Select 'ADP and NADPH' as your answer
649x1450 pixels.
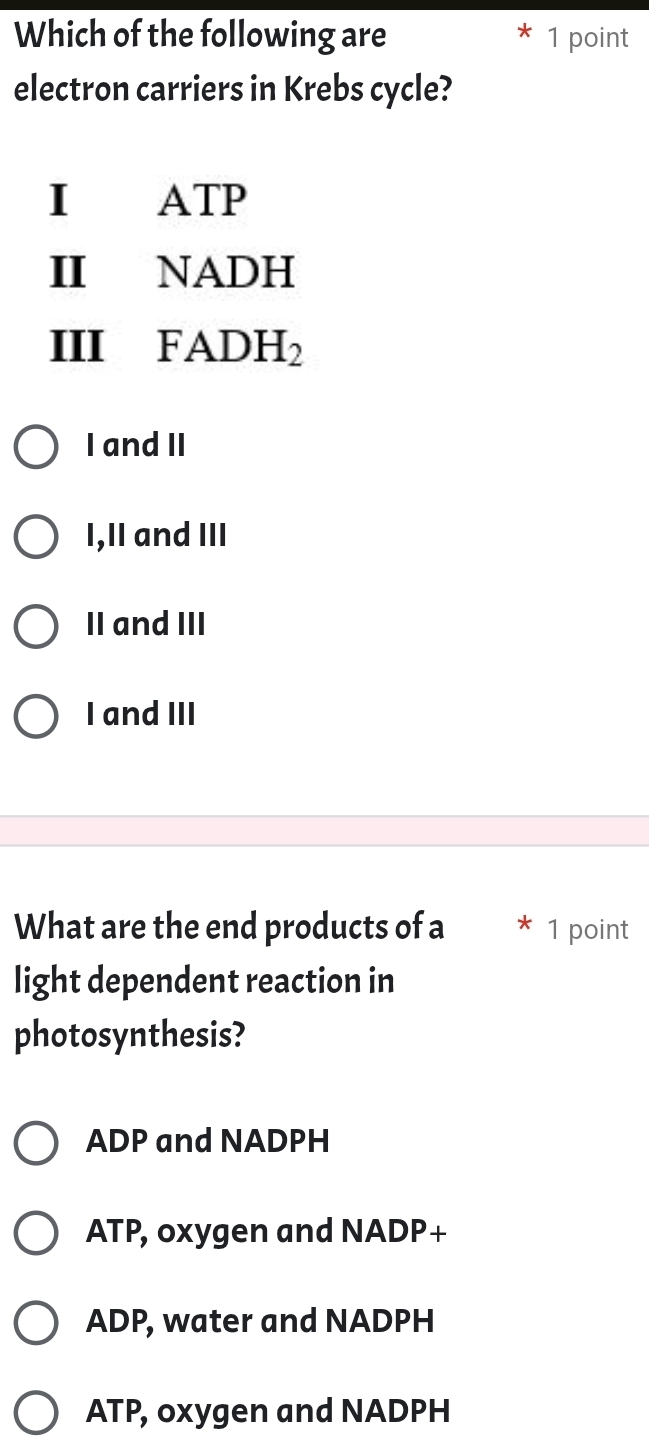pyautogui.click(x=35, y=1144)
